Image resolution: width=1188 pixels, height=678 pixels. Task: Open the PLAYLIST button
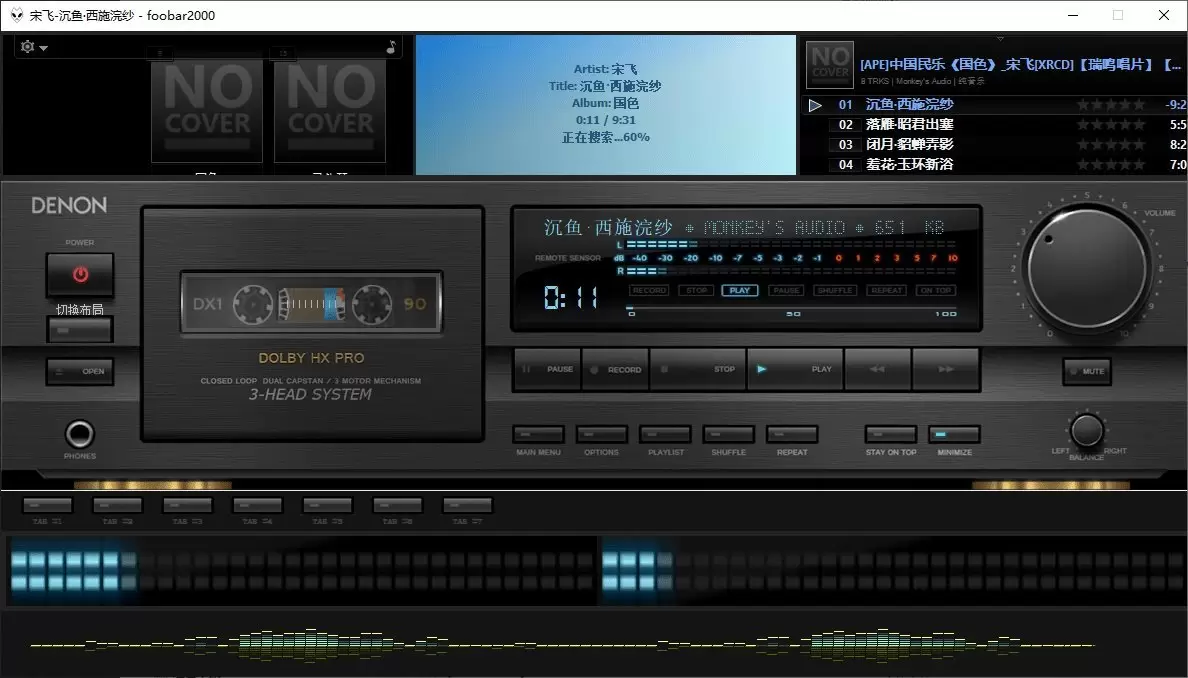665,435
